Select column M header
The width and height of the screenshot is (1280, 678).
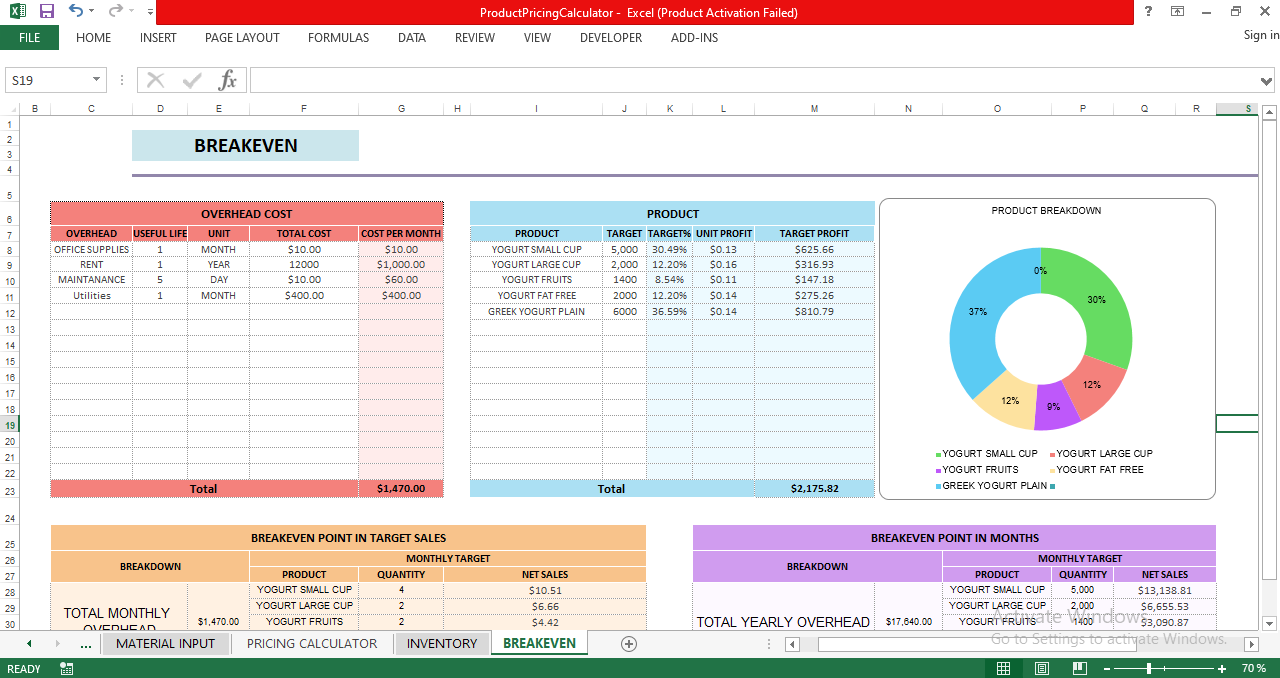tap(814, 109)
